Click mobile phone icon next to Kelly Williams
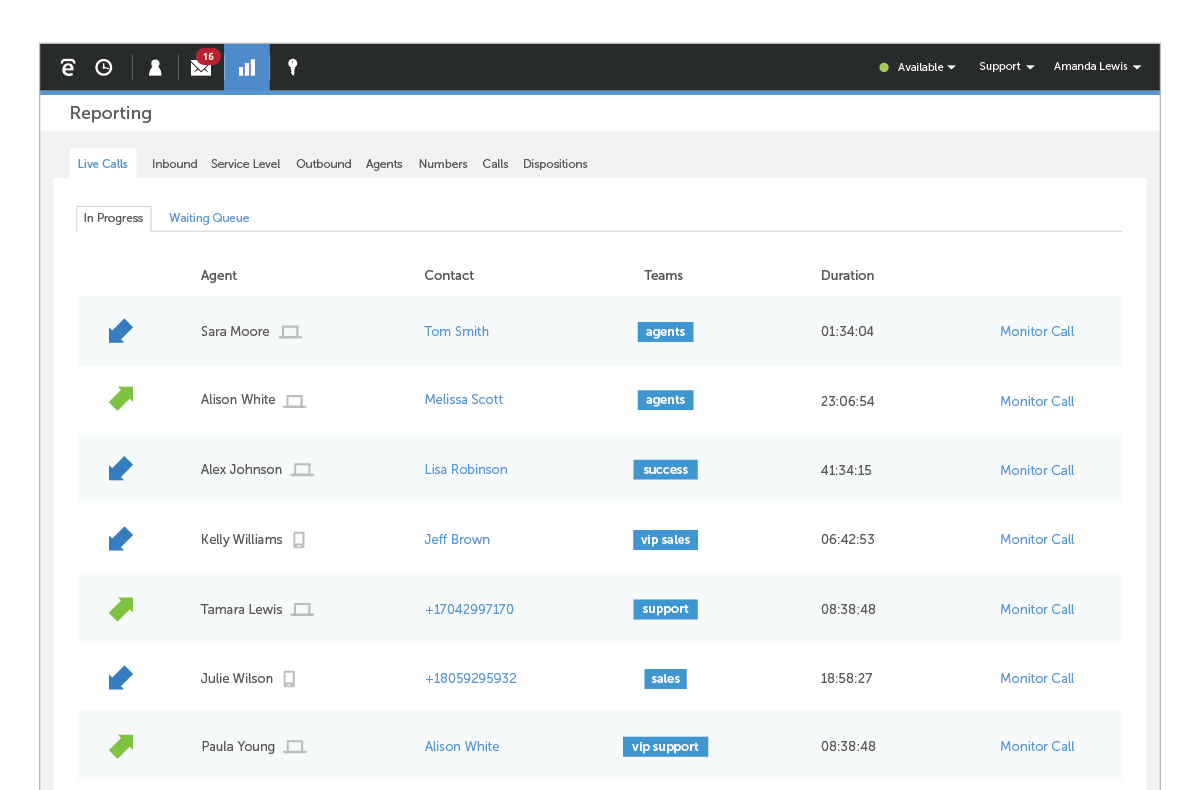The image size is (1200, 790). point(298,539)
